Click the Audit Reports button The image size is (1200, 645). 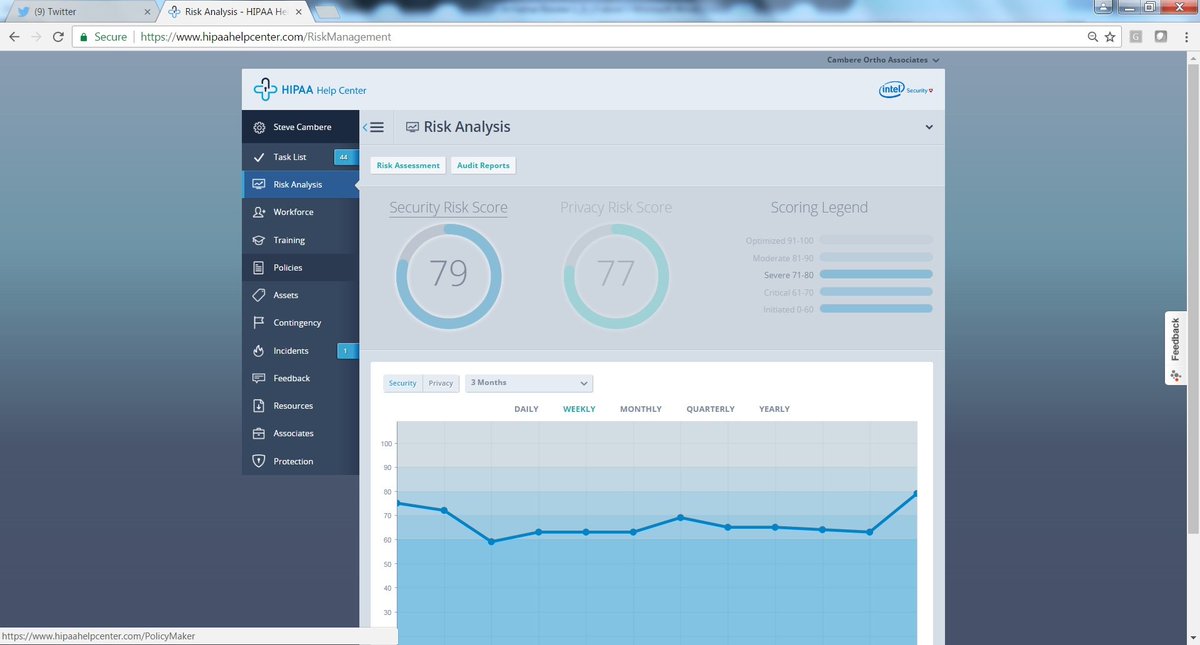click(483, 165)
